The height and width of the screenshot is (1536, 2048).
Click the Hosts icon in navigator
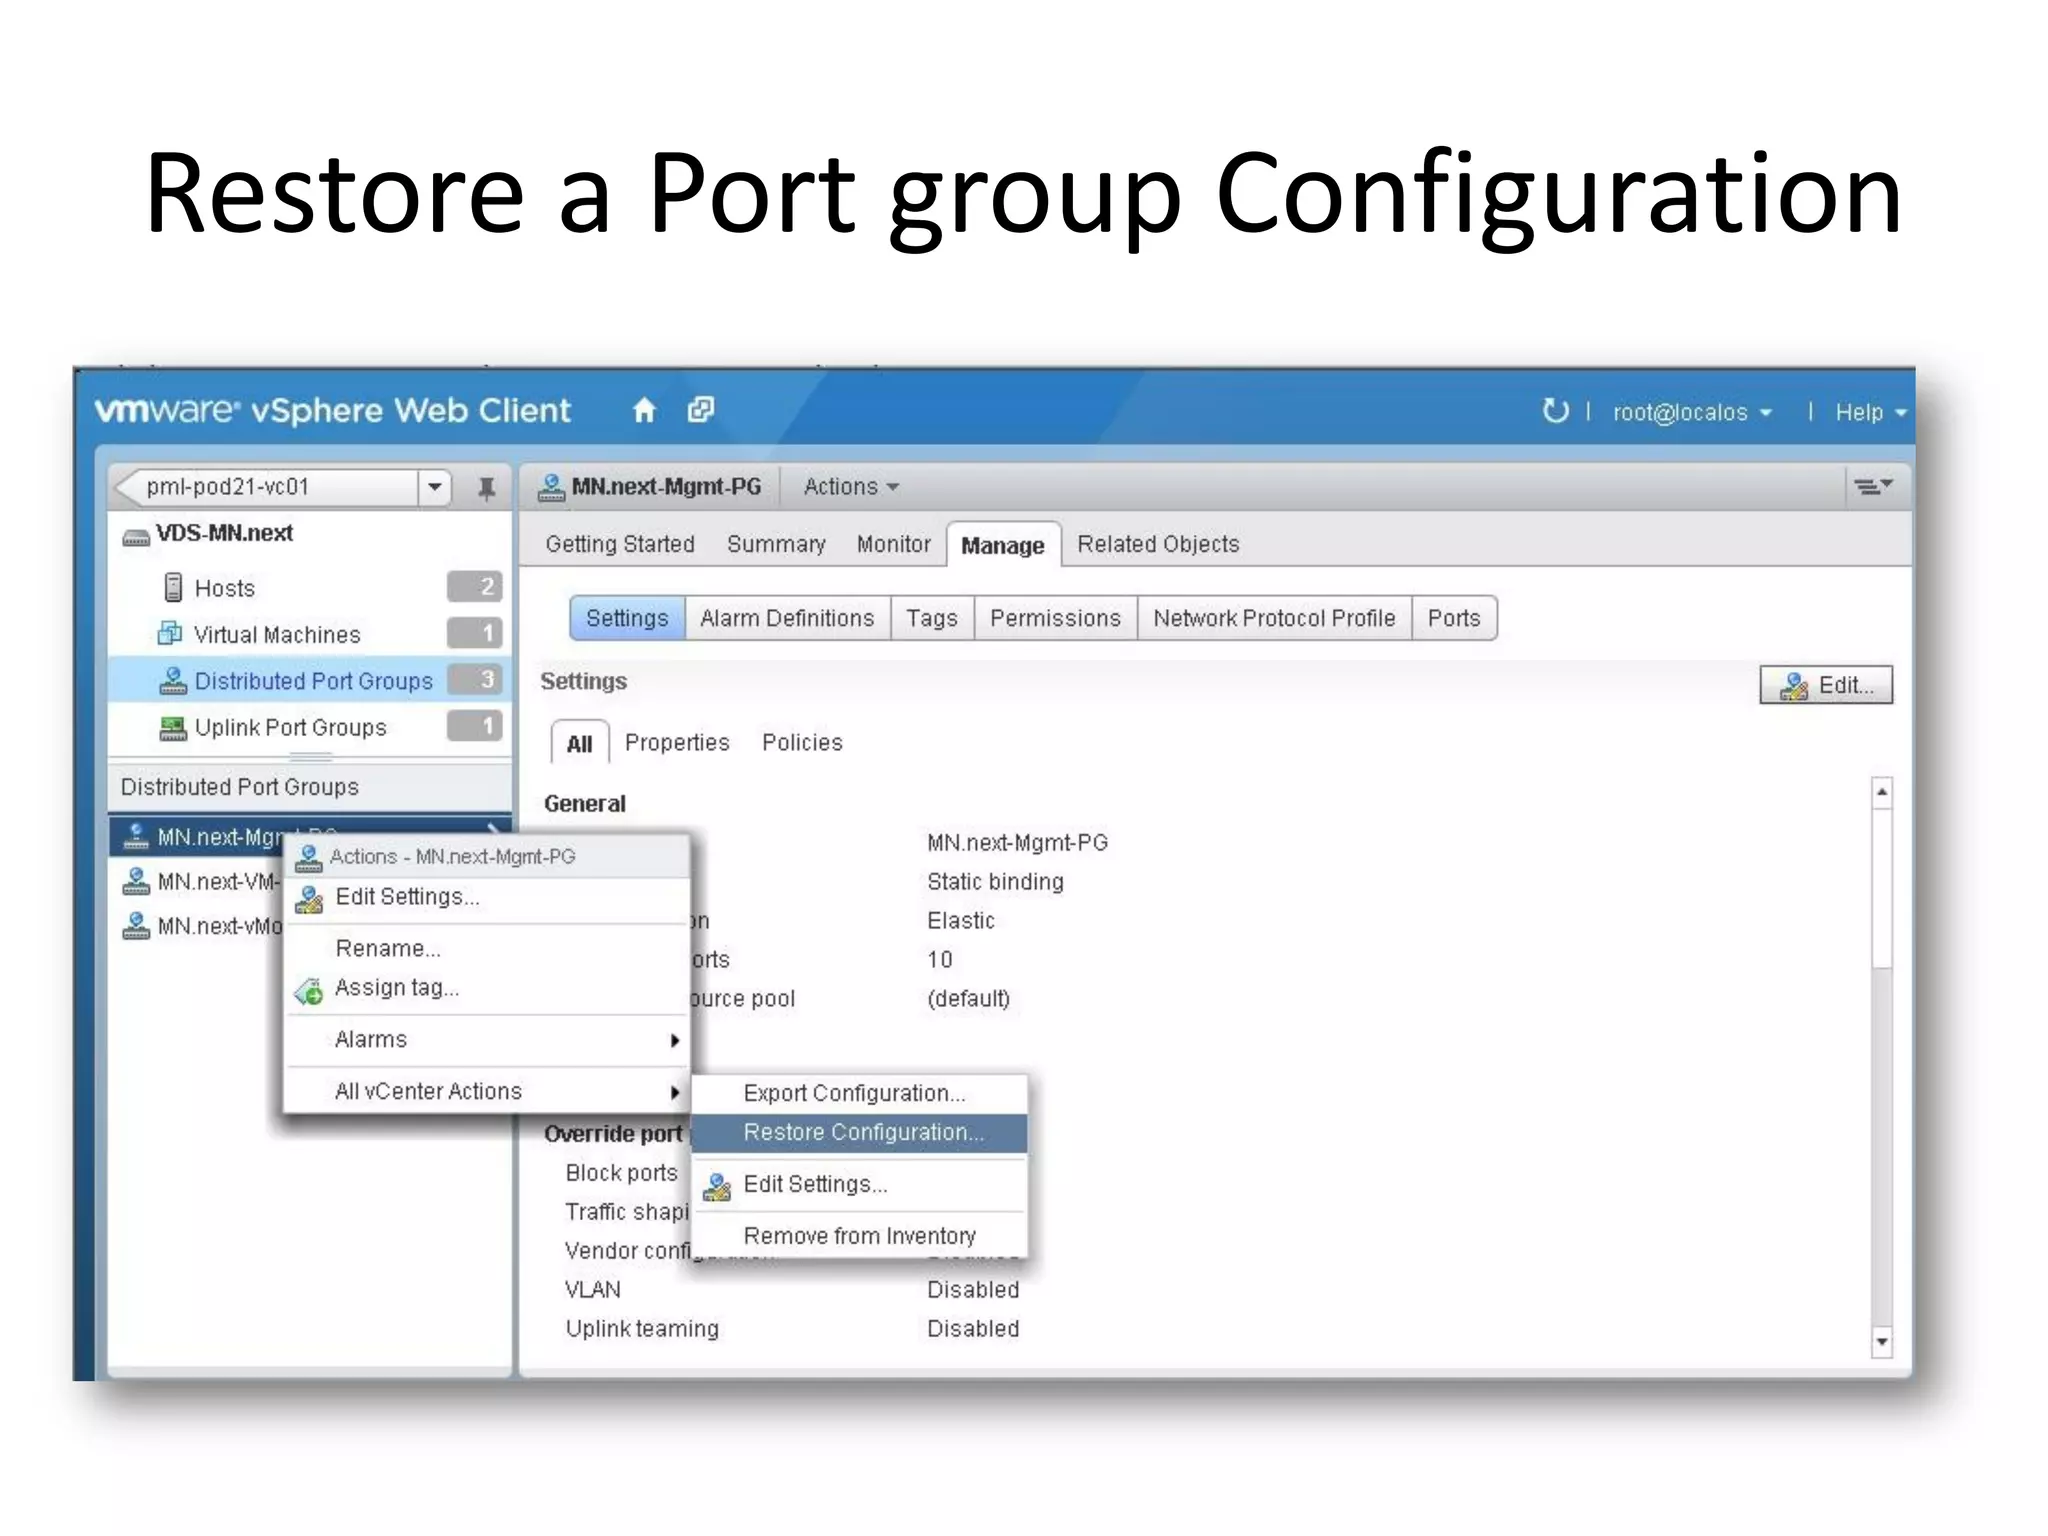pyautogui.click(x=173, y=587)
